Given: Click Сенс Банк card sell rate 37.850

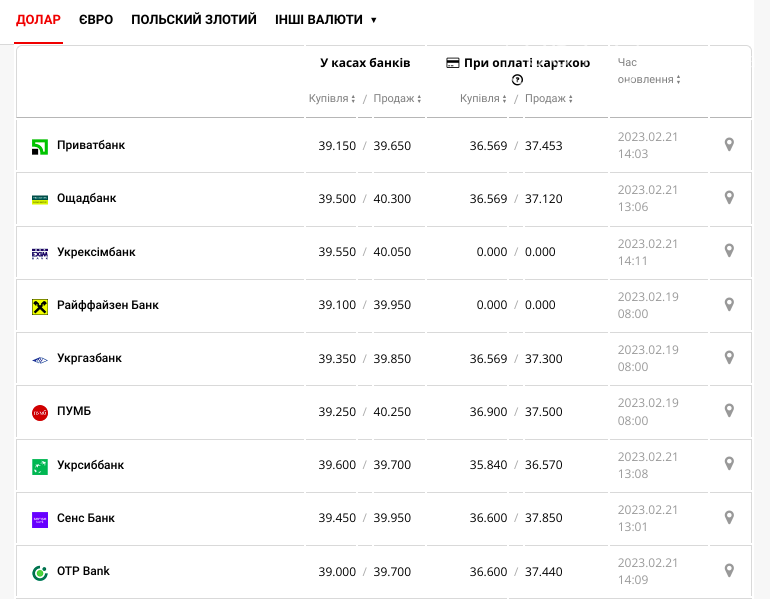Looking at the screenshot, I should [x=544, y=518].
